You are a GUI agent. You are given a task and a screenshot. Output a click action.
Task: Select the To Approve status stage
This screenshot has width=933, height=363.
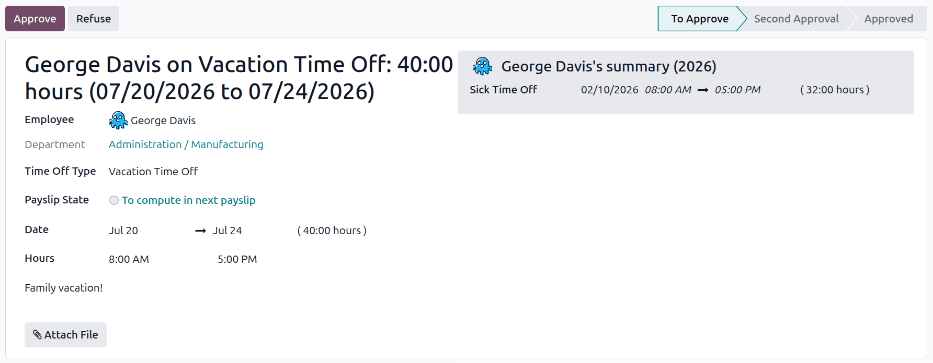(700, 18)
